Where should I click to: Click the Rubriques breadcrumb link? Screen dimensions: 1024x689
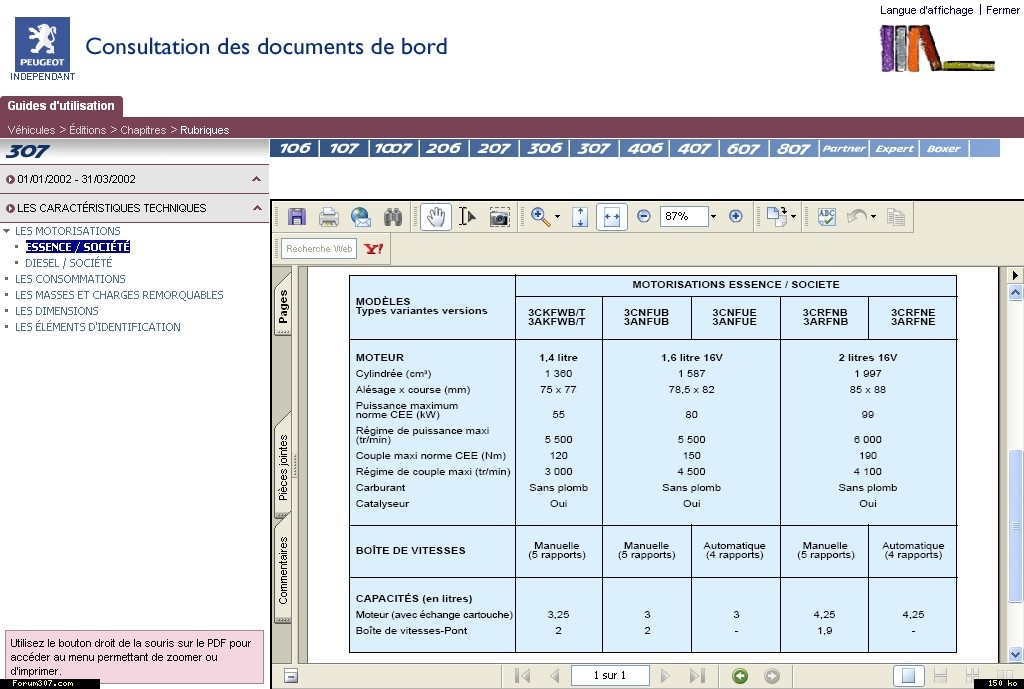pos(204,130)
